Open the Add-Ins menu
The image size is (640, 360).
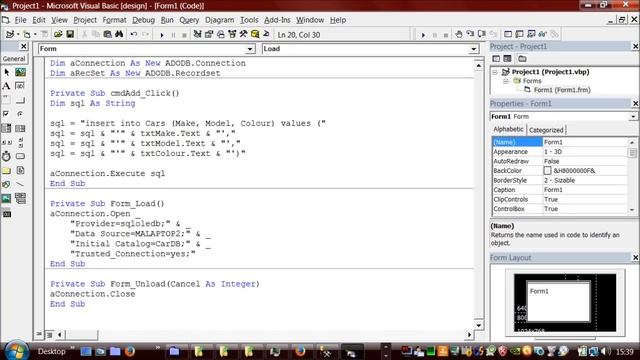coord(277,20)
